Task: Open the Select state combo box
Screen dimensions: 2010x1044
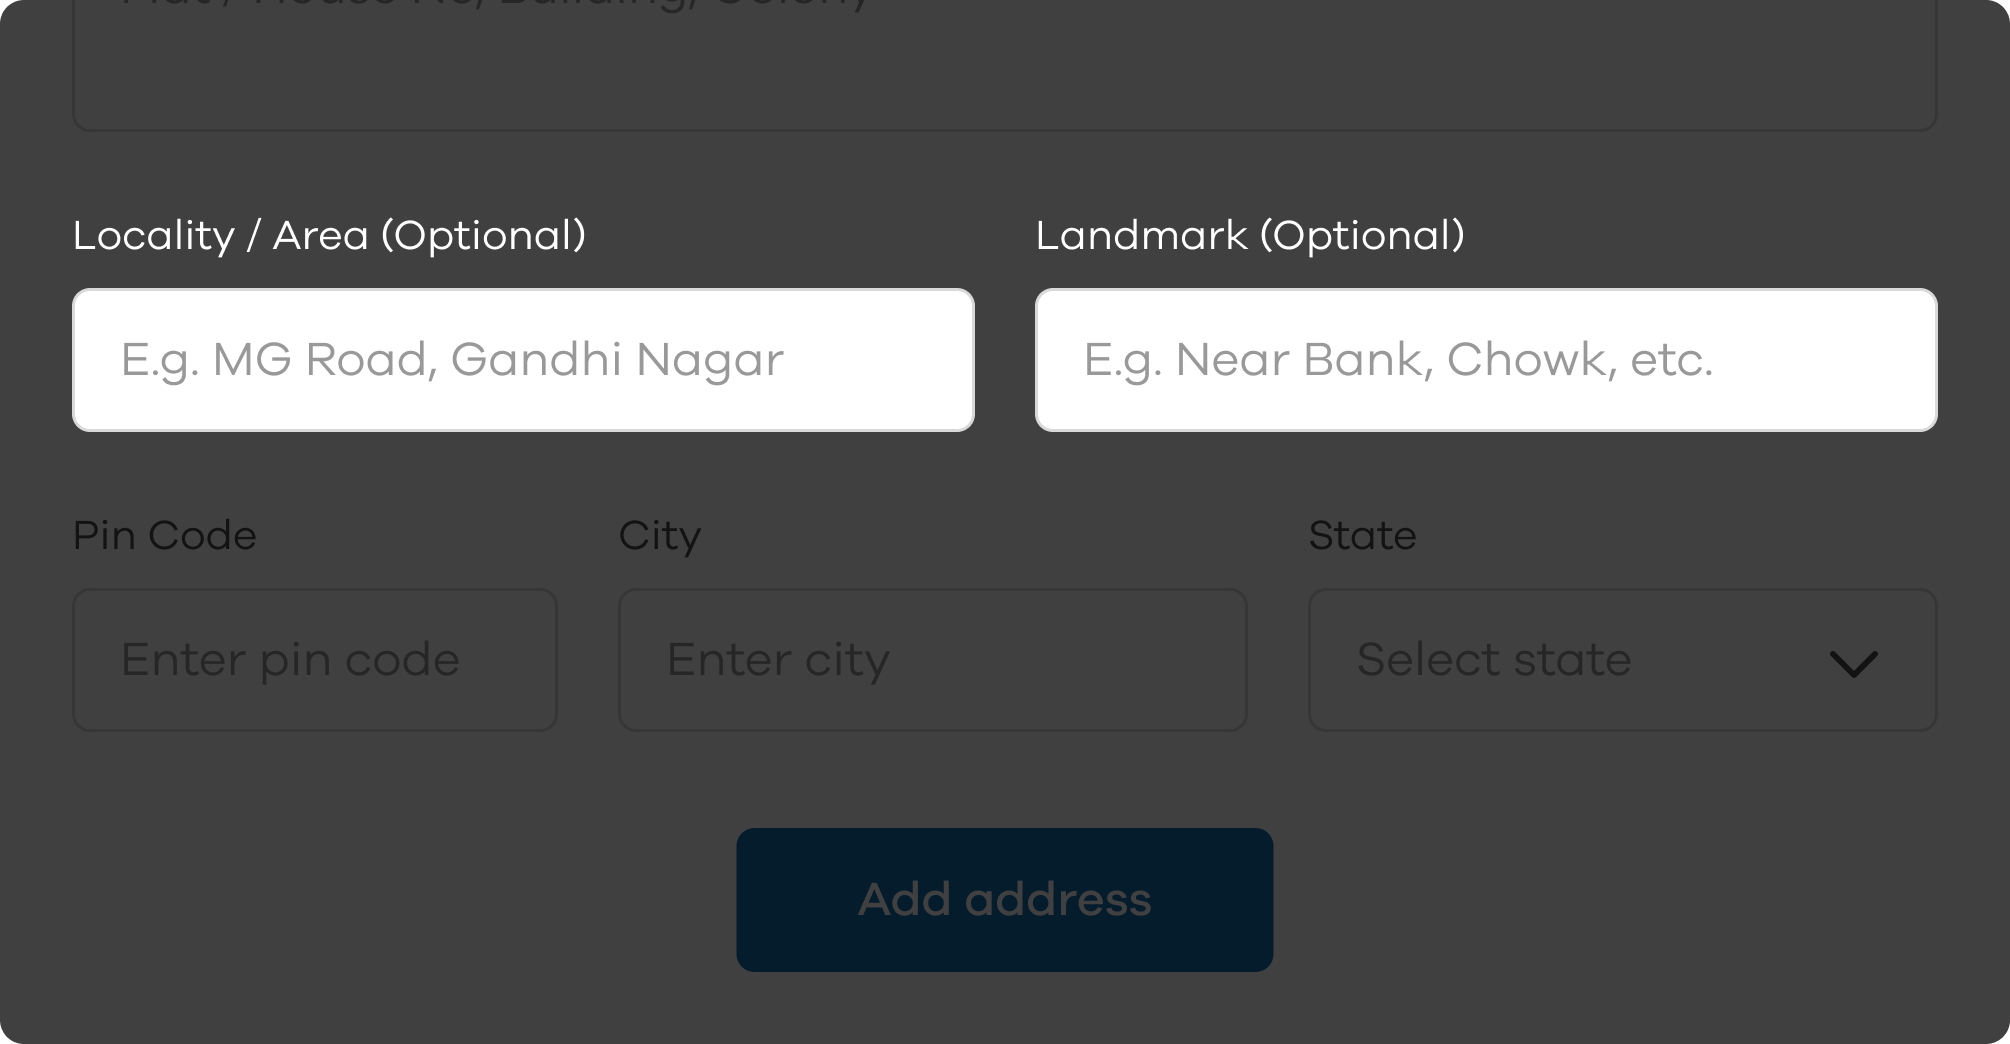Action: point(1621,660)
